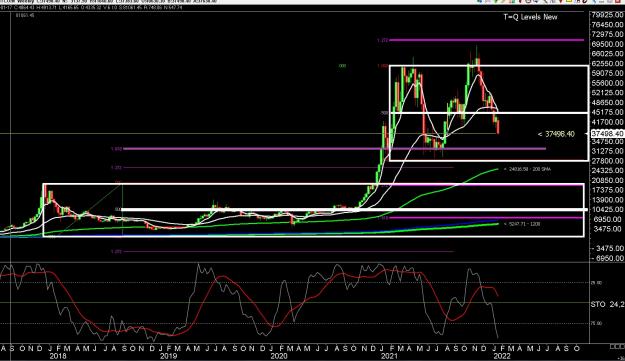Select the 2018 year label on time axis
This screenshot has width=625, height=361.
click(57, 356)
